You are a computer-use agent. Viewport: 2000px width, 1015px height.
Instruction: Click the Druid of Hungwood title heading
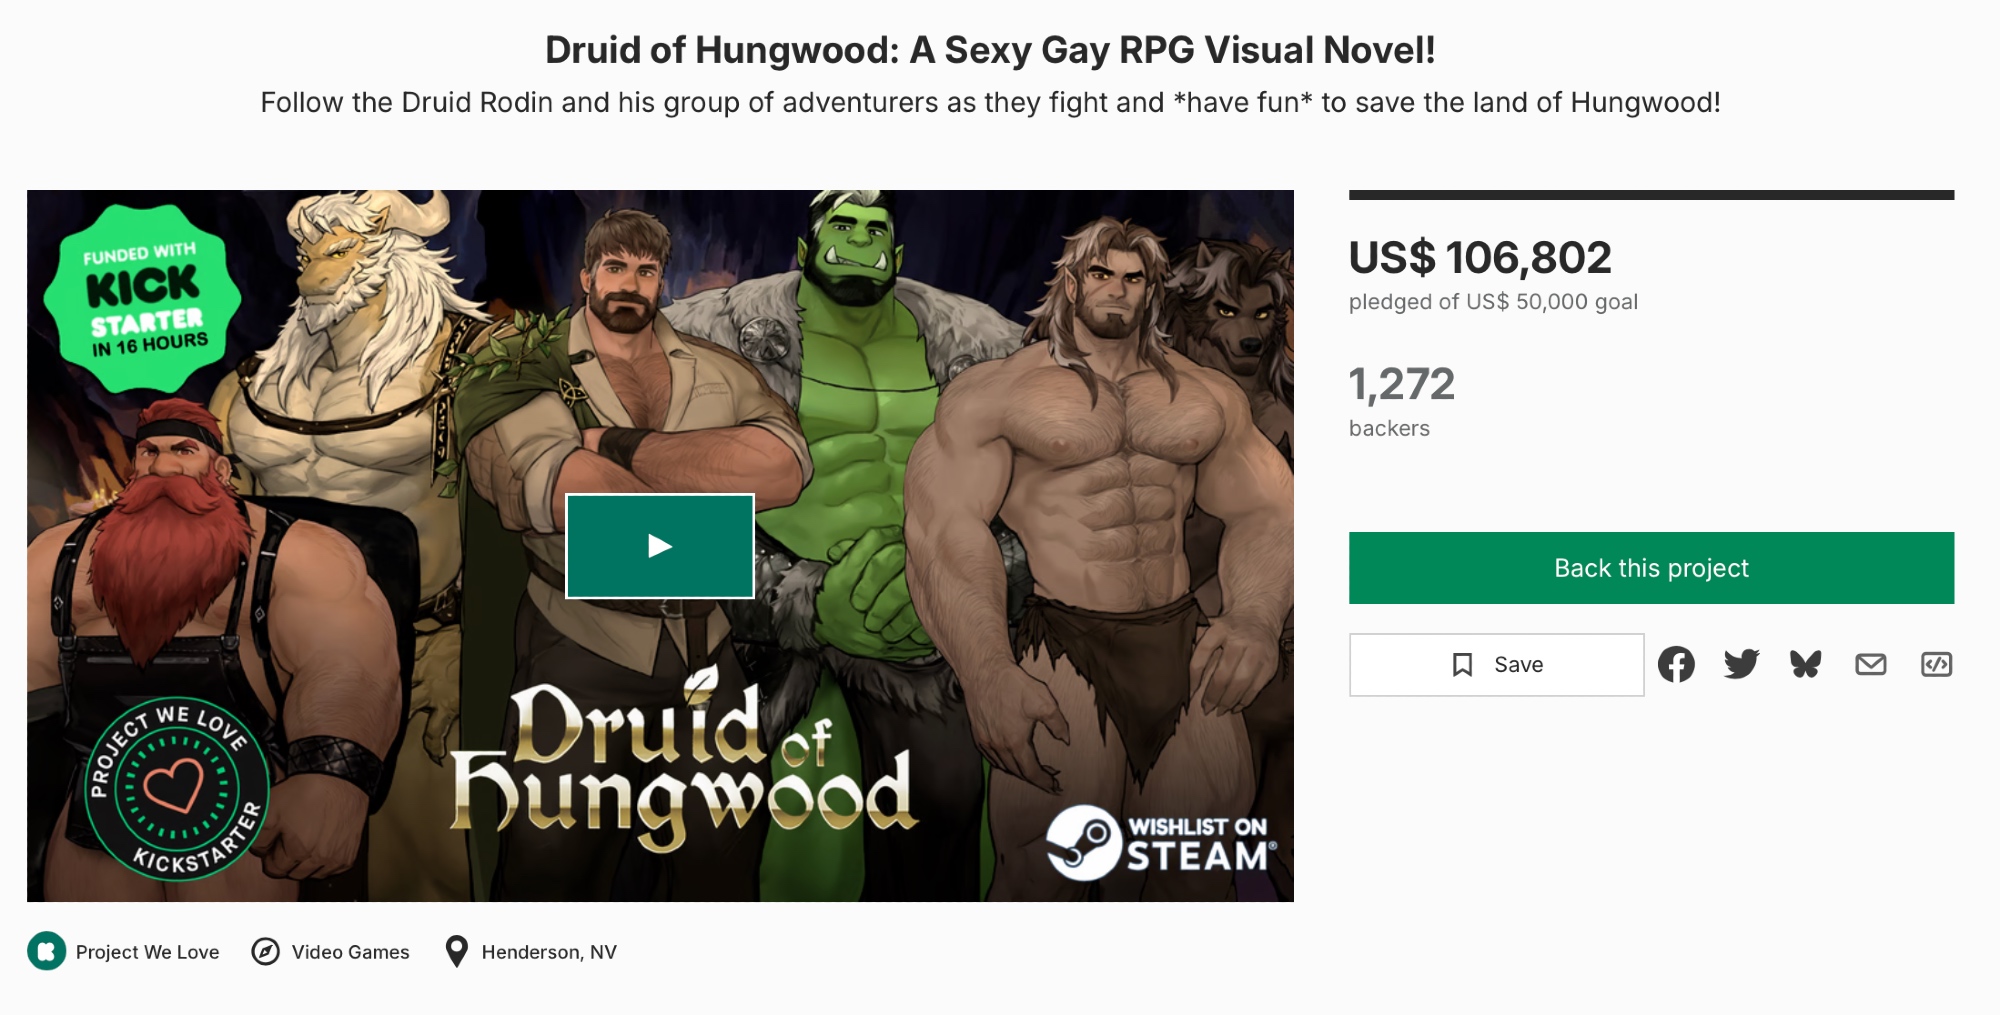[x=990, y=50]
